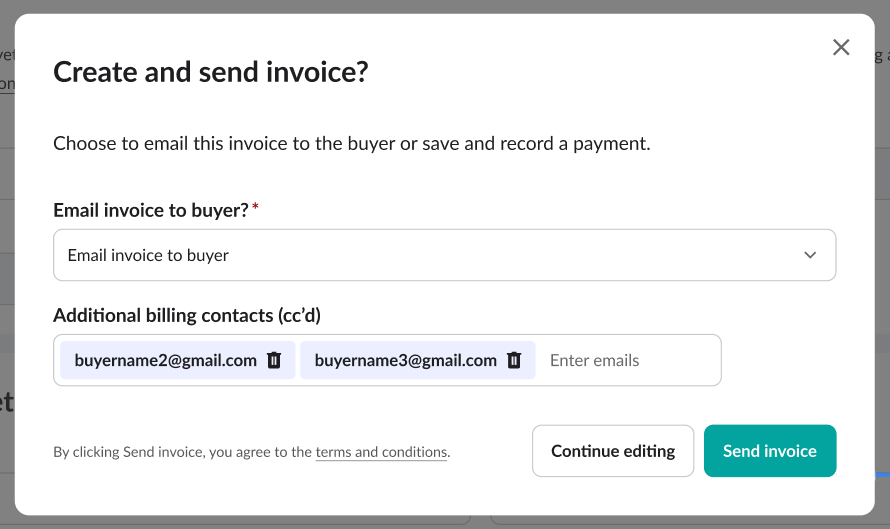The width and height of the screenshot is (890, 529).
Task: Click the selected Email invoice to buyer value text
Action: 148,255
